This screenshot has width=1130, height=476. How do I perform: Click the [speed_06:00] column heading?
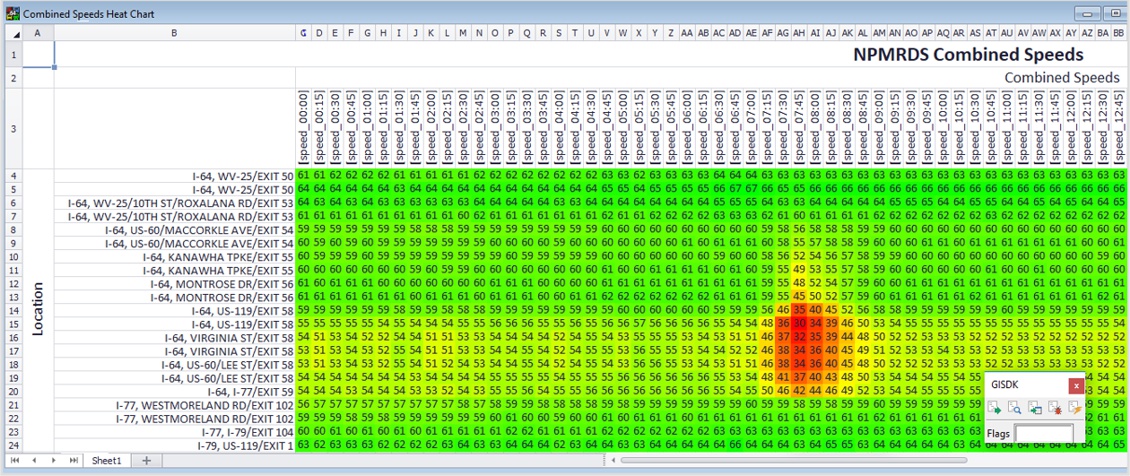(x=687, y=129)
